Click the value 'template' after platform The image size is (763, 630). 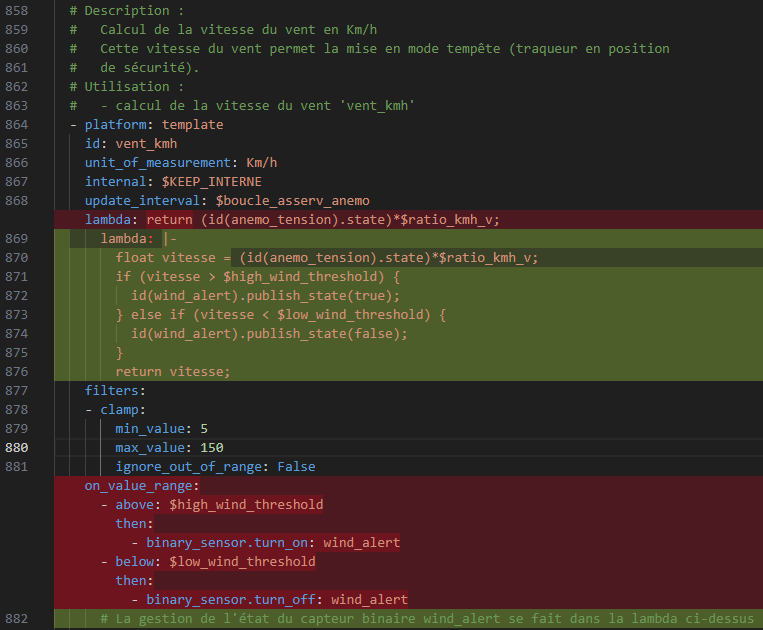(x=193, y=125)
